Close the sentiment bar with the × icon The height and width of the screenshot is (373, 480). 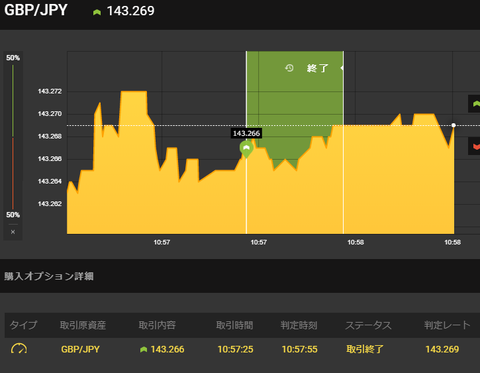(13, 232)
